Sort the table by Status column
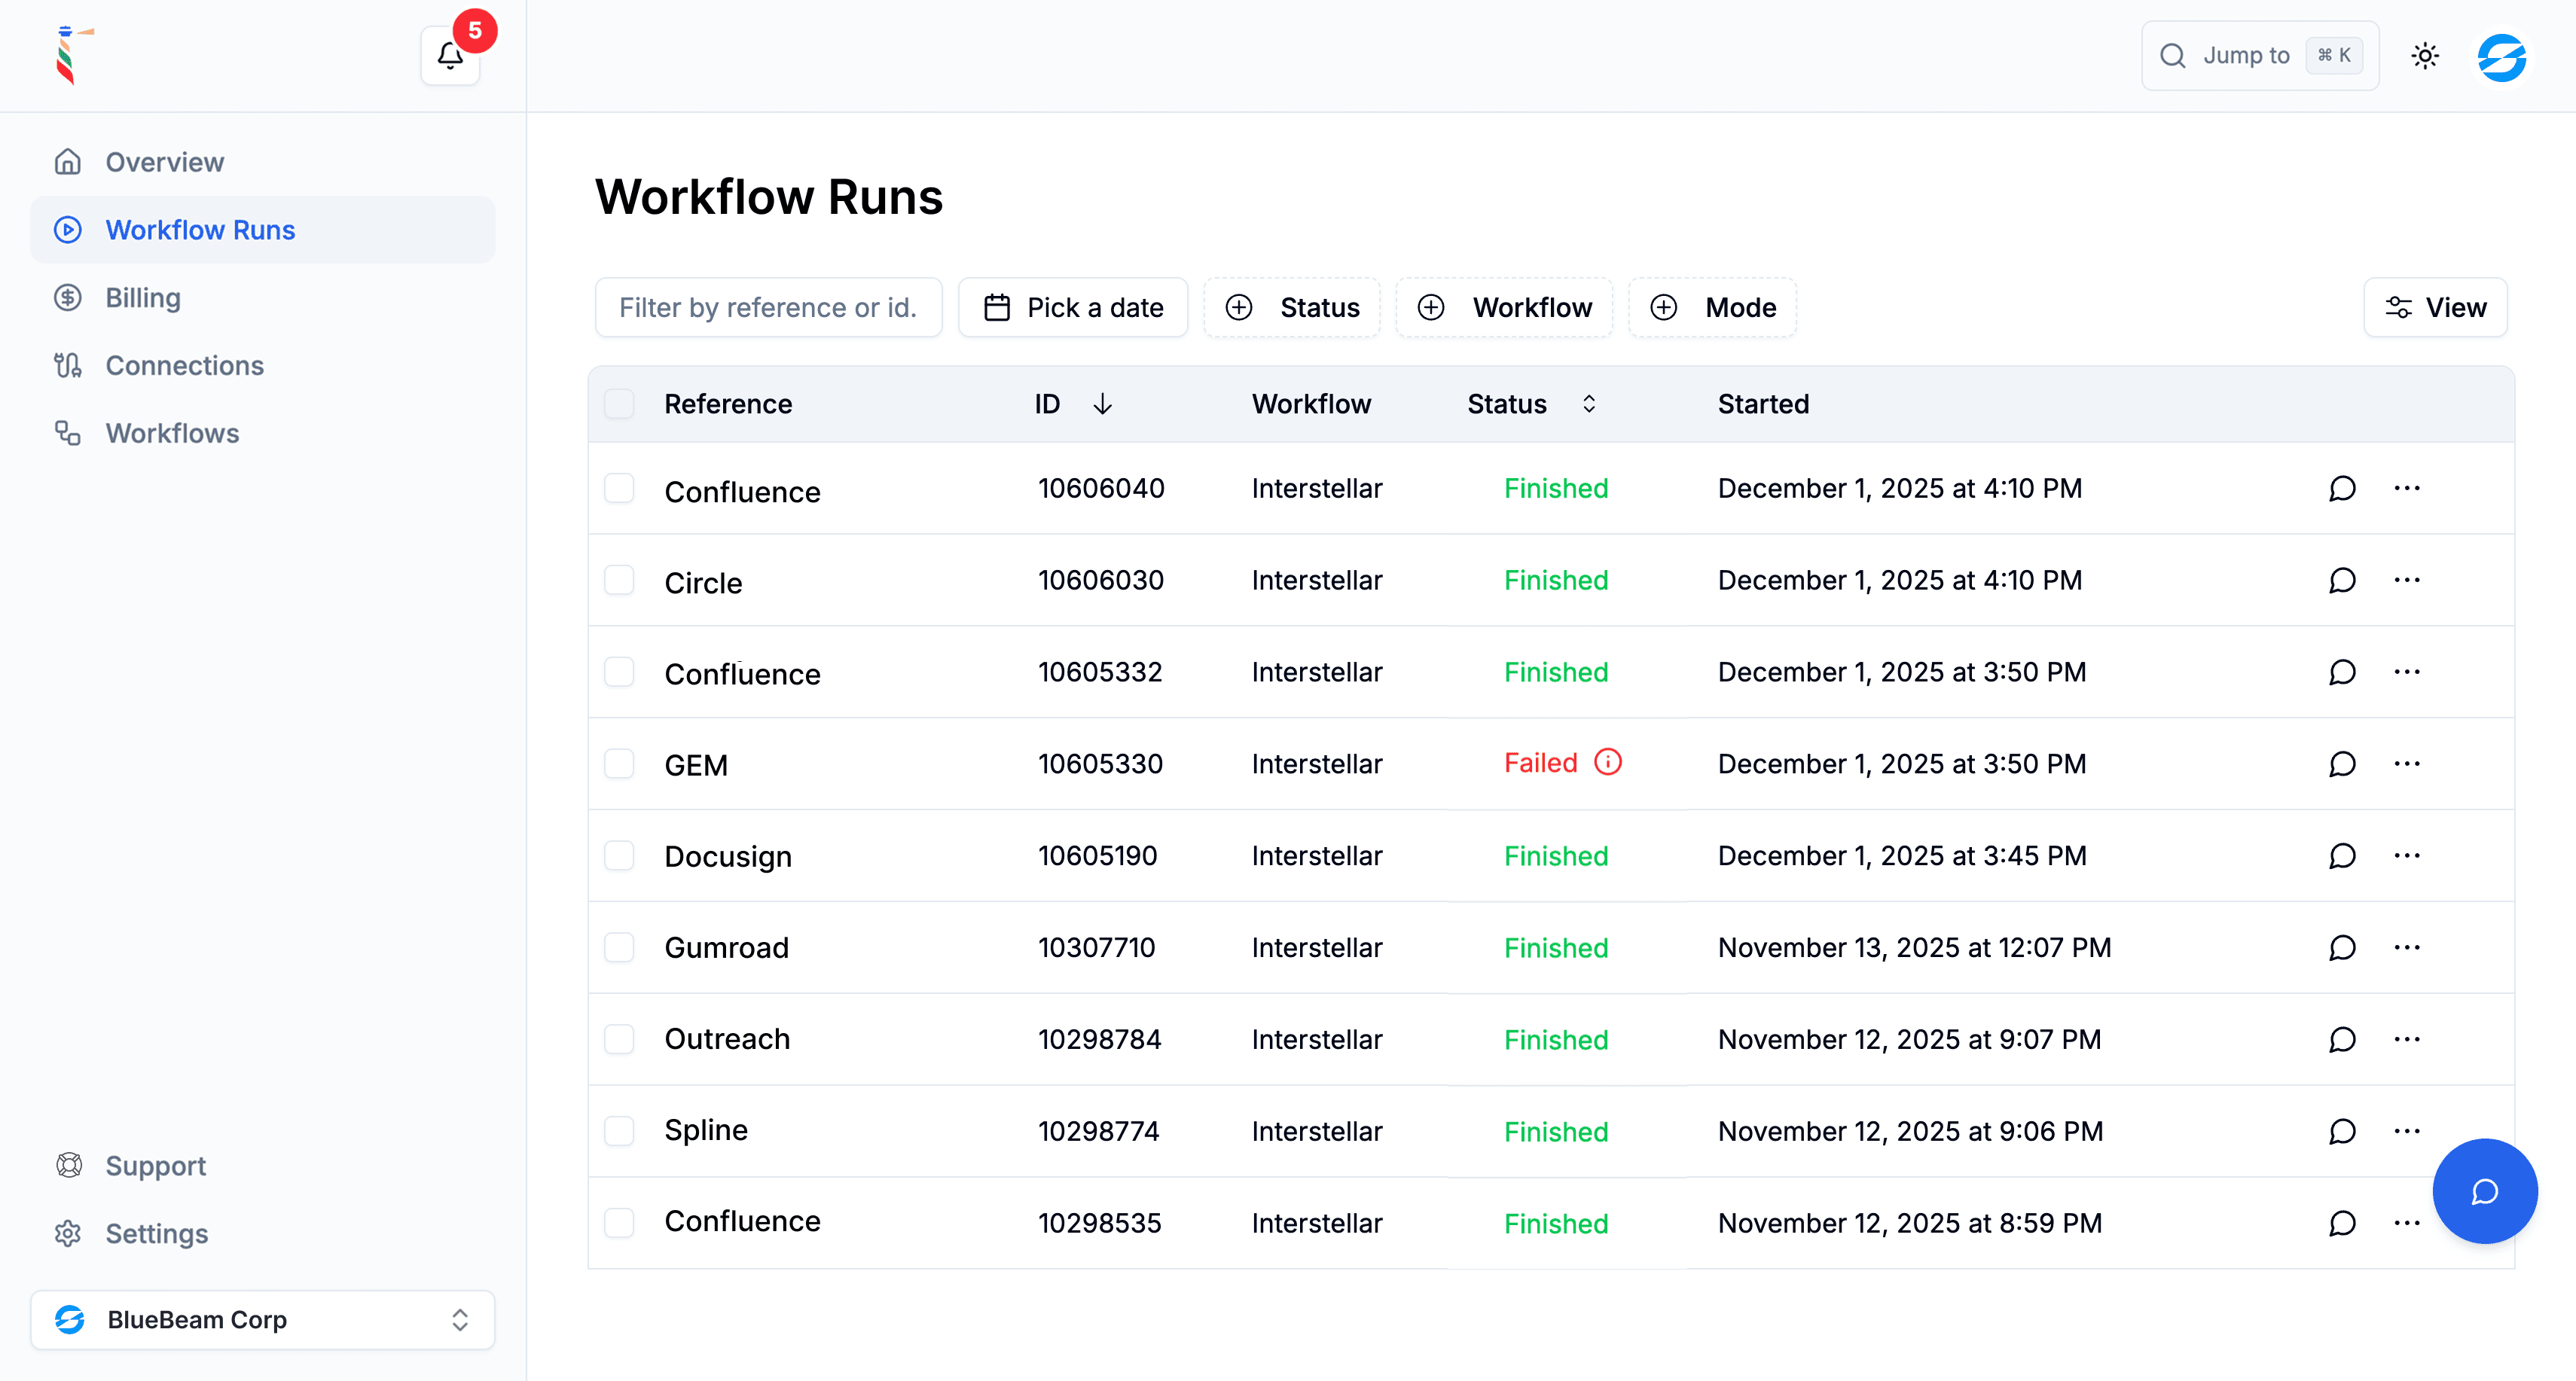2576x1381 pixels. 1589,403
